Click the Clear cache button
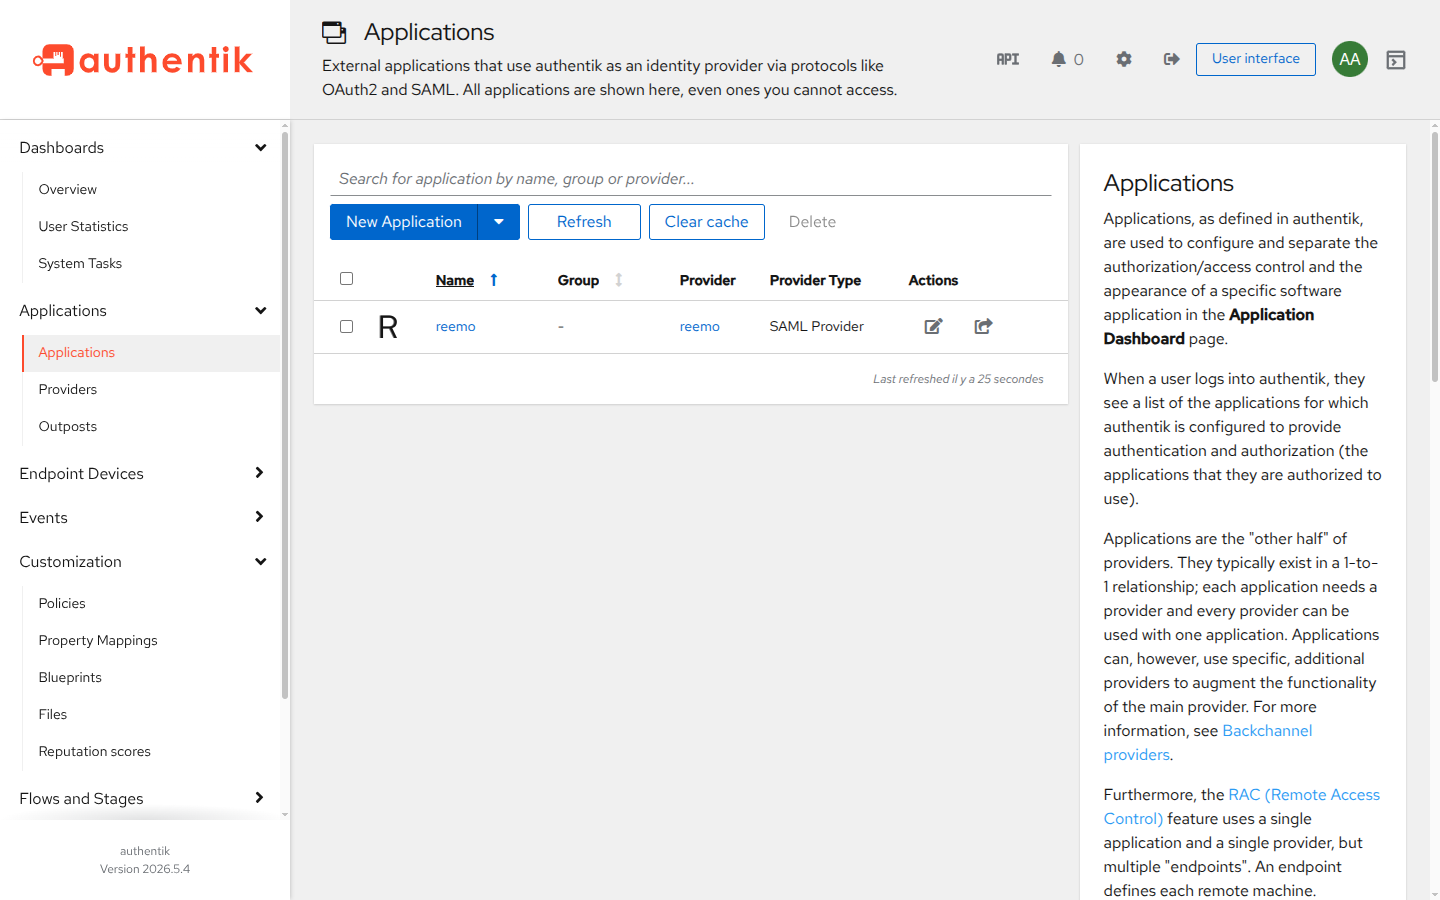 click(x=707, y=222)
